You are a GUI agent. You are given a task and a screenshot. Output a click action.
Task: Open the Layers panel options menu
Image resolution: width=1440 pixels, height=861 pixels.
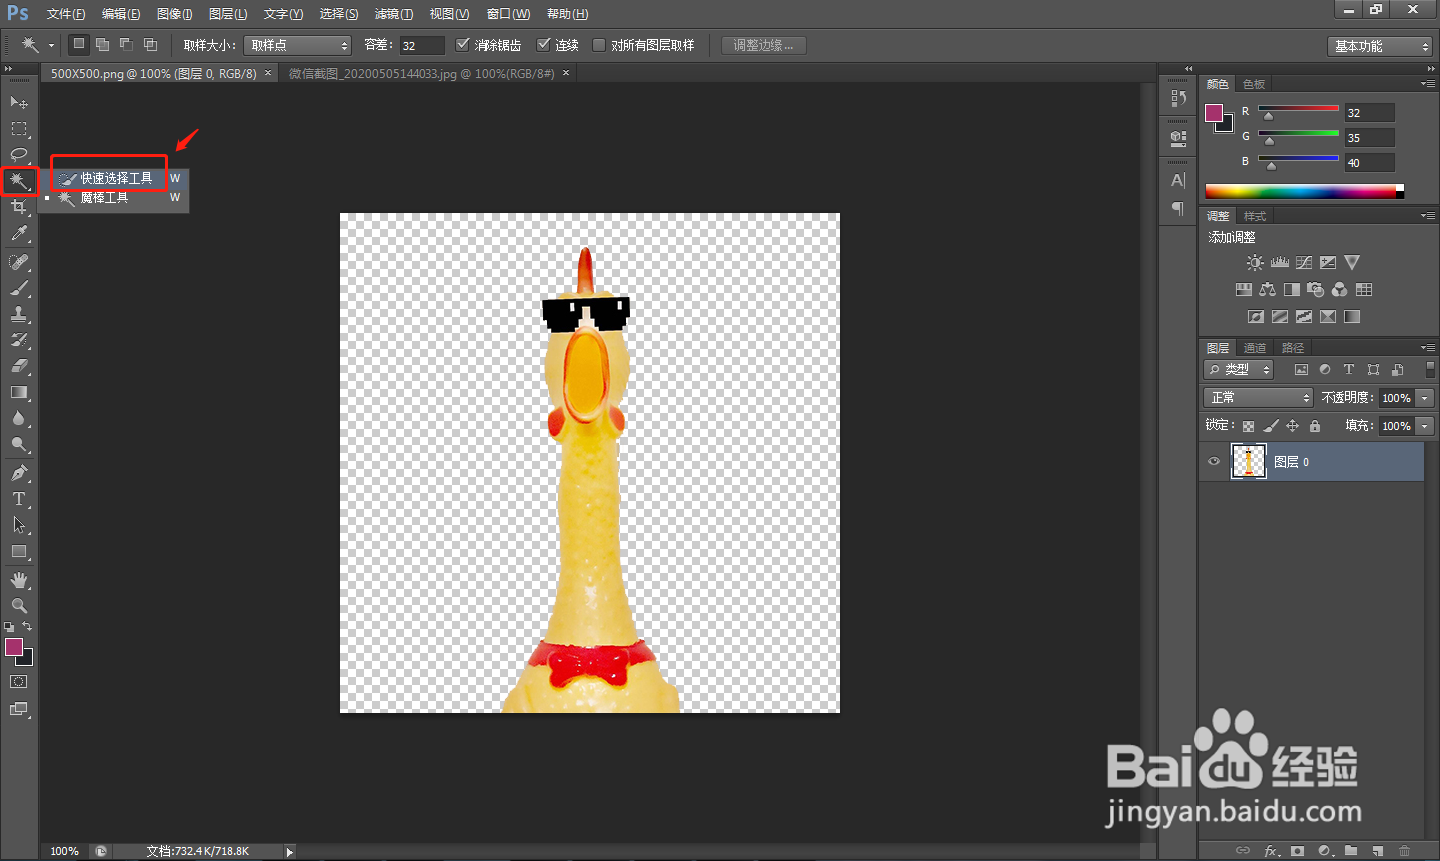tap(1428, 348)
